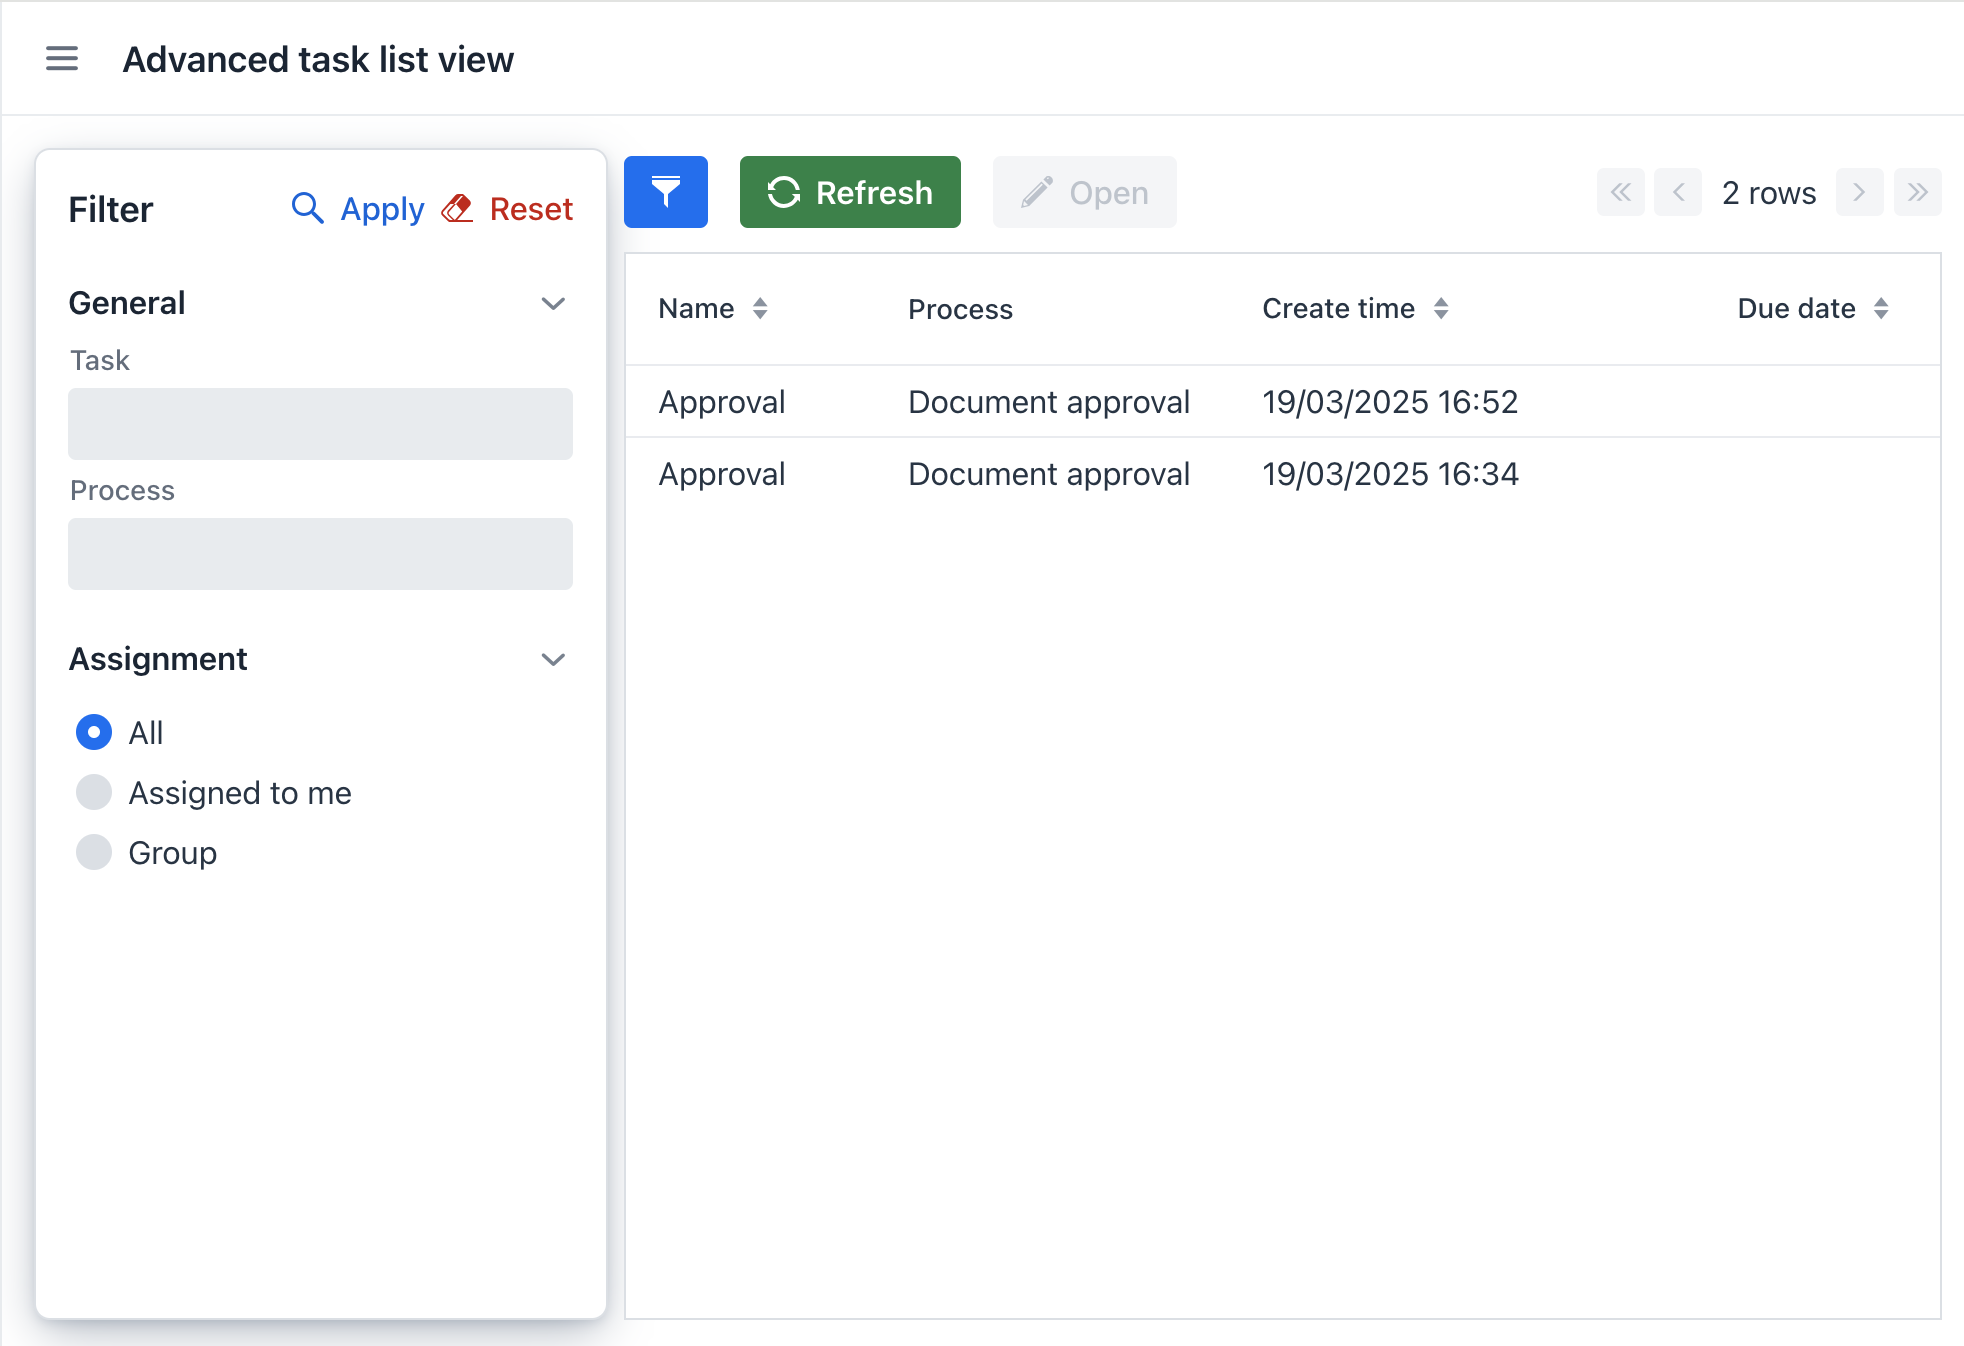Select the Assigned to me radio button
Screen dimensions: 1964x1346
pyautogui.click(x=93, y=792)
